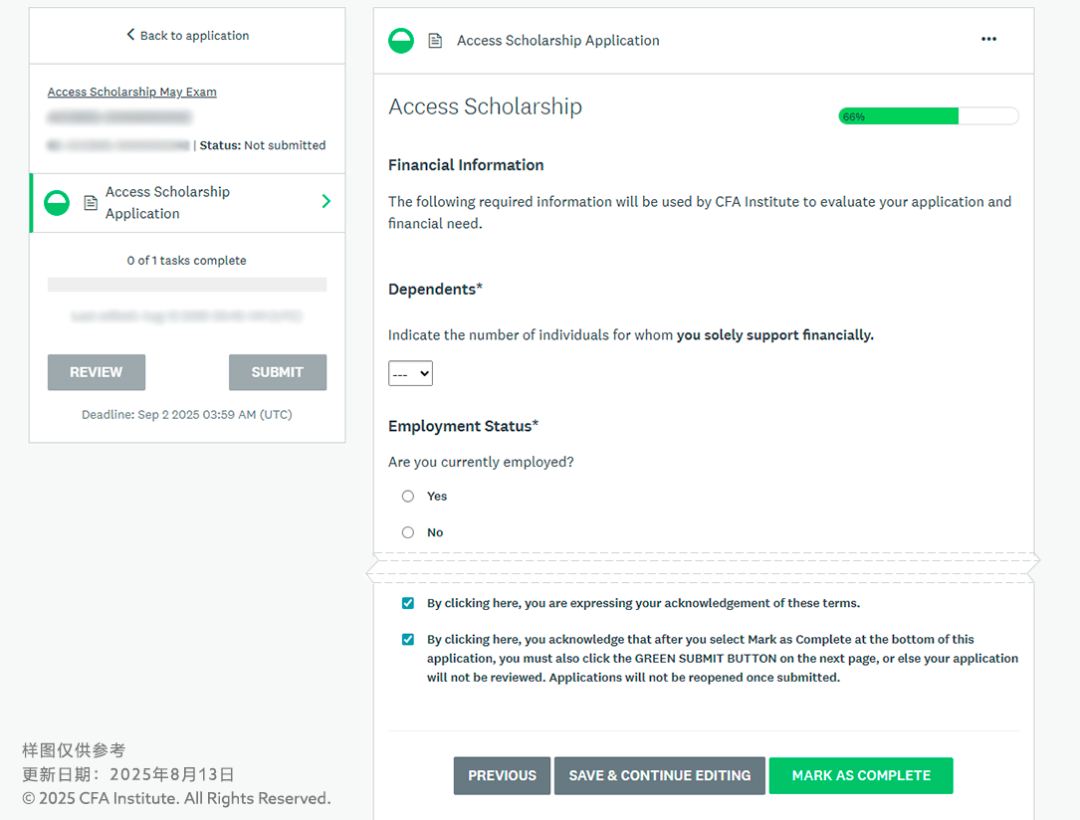Select Yes for currently employed
The image size is (1080, 820).
pyautogui.click(x=408, y=496)
